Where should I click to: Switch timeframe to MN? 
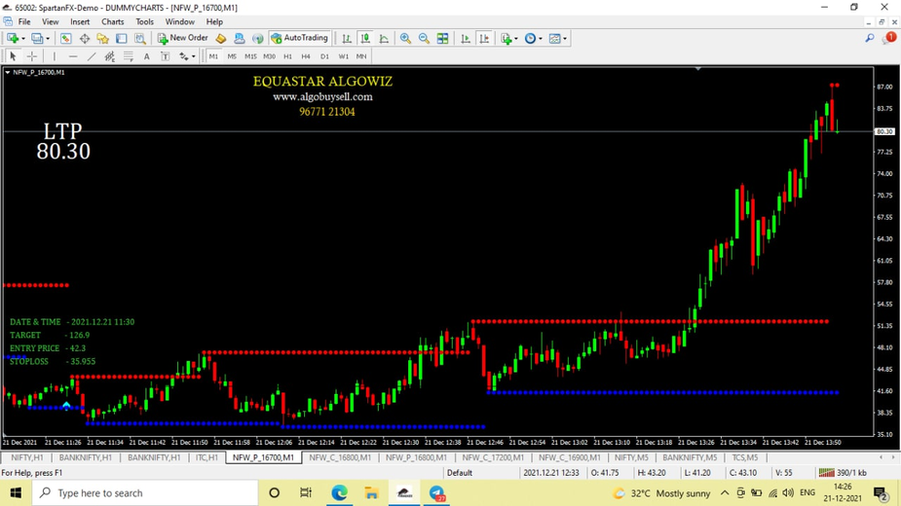(x=361, y=56)
